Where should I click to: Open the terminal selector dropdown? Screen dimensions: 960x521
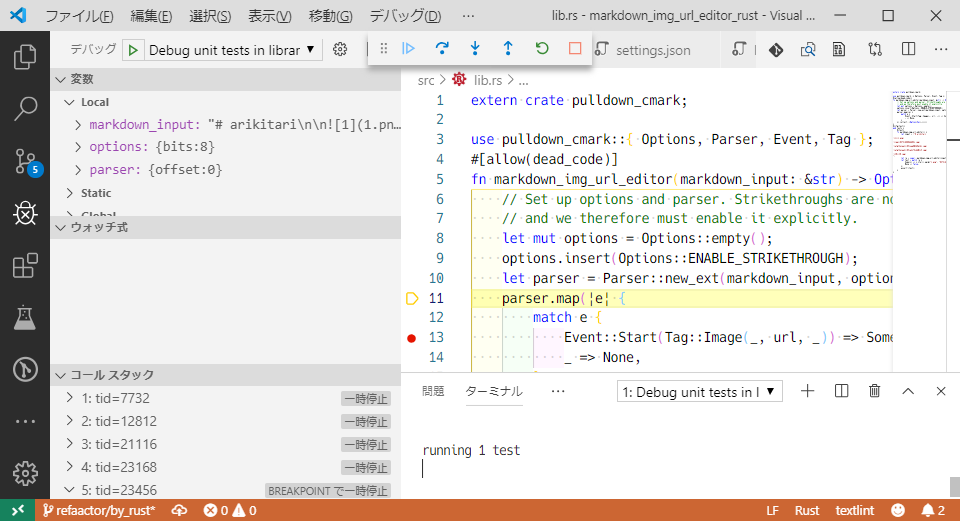700,392
